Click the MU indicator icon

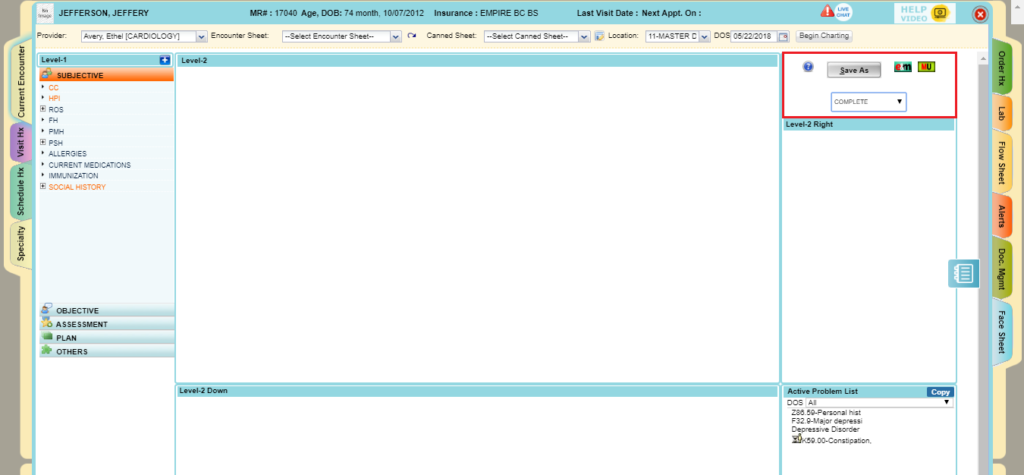[926, 67]
